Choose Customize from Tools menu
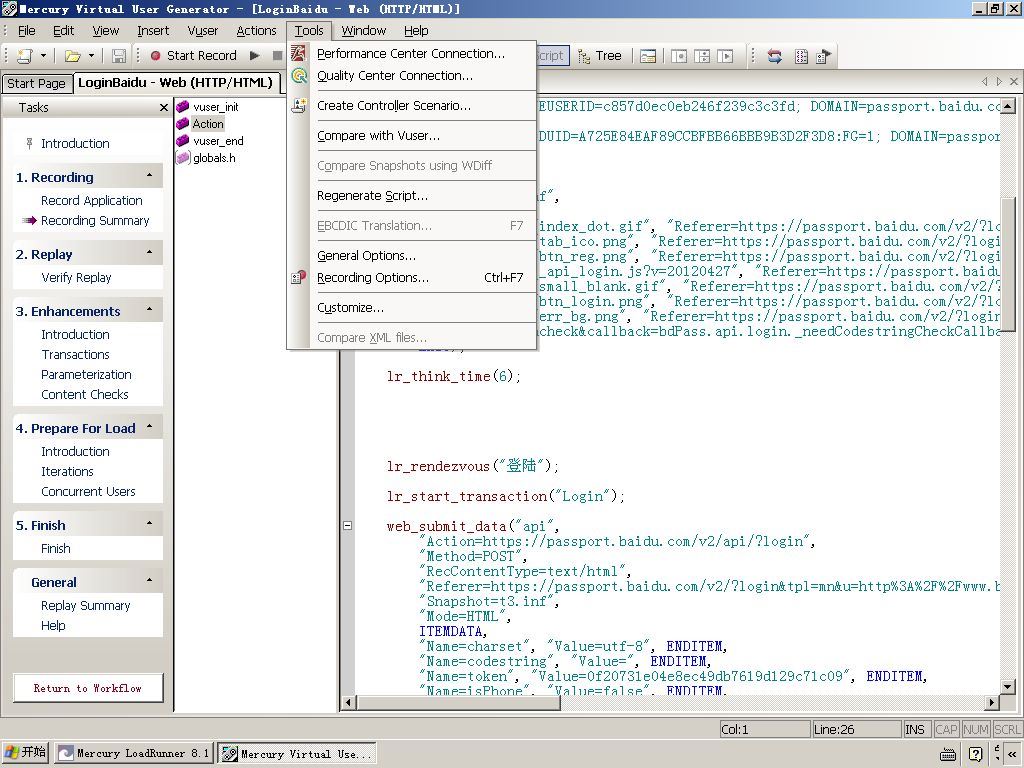The image size is (1024, 768). 411,308
